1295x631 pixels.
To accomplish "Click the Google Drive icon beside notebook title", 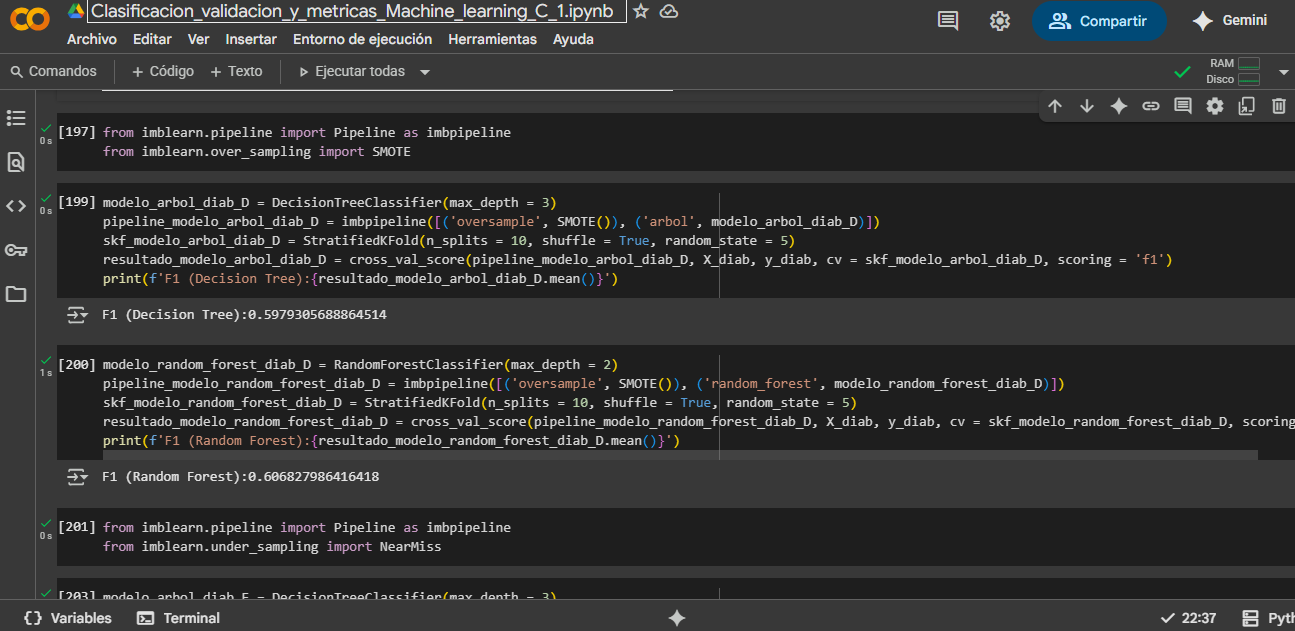I will pos(76,11).
